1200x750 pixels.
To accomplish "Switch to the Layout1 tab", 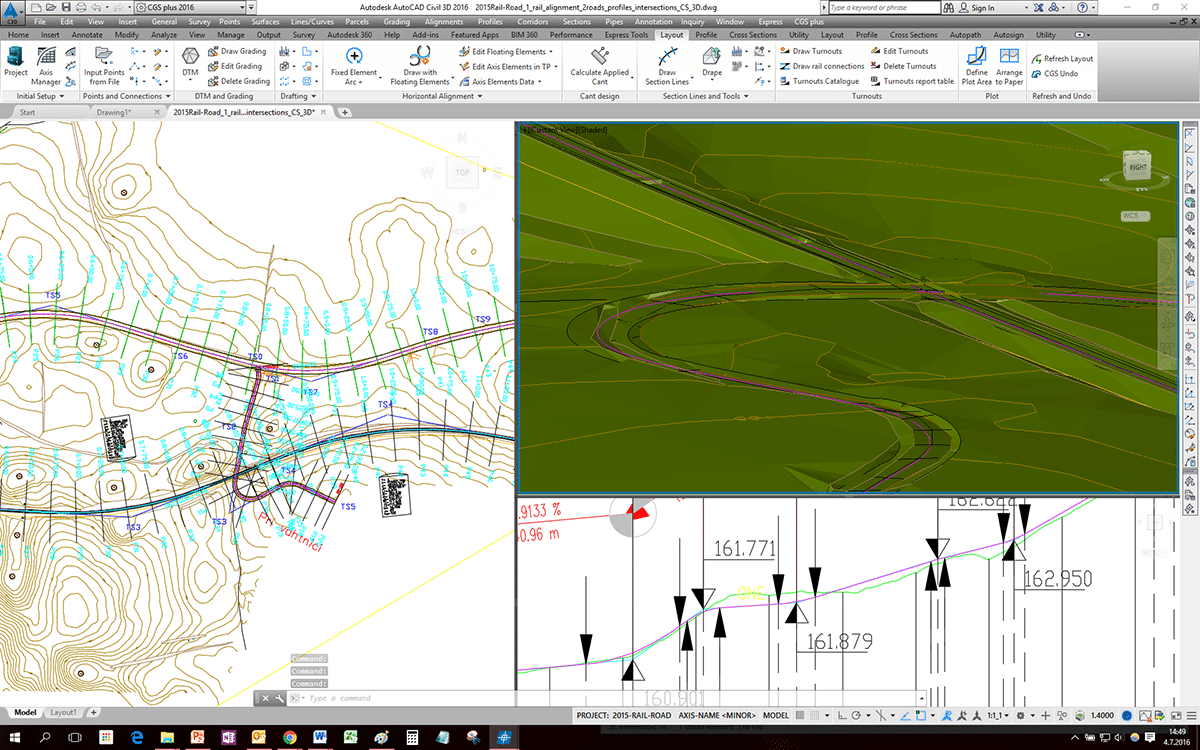I will (63, 713).
